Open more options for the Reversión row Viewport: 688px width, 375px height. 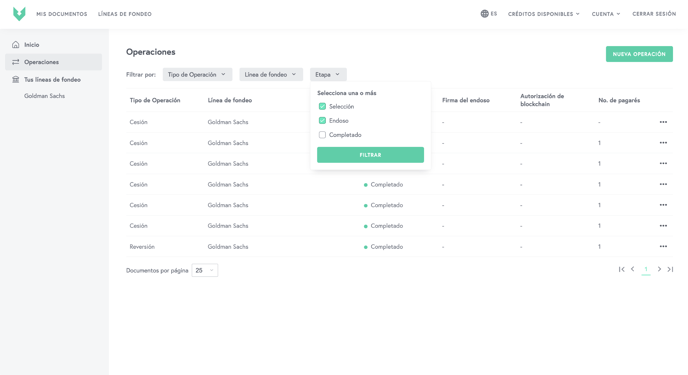pyautogui.click(x=663, y=246)
